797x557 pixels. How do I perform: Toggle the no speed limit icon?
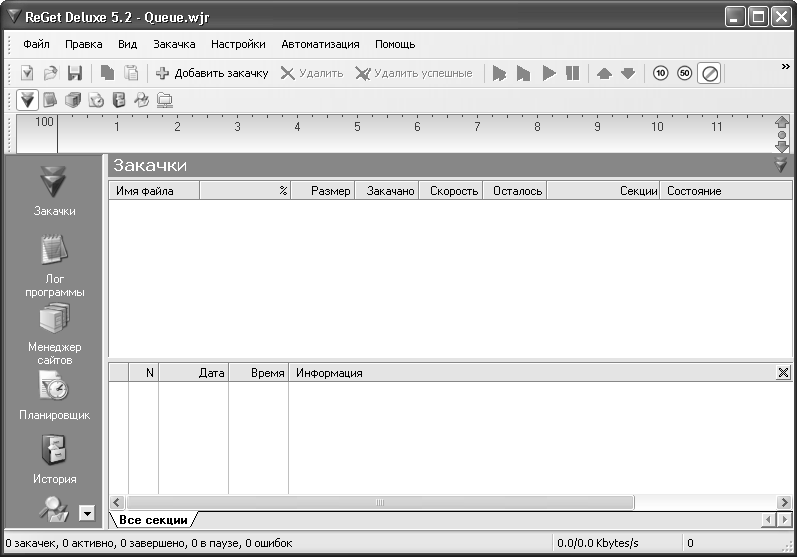(710, 74)
